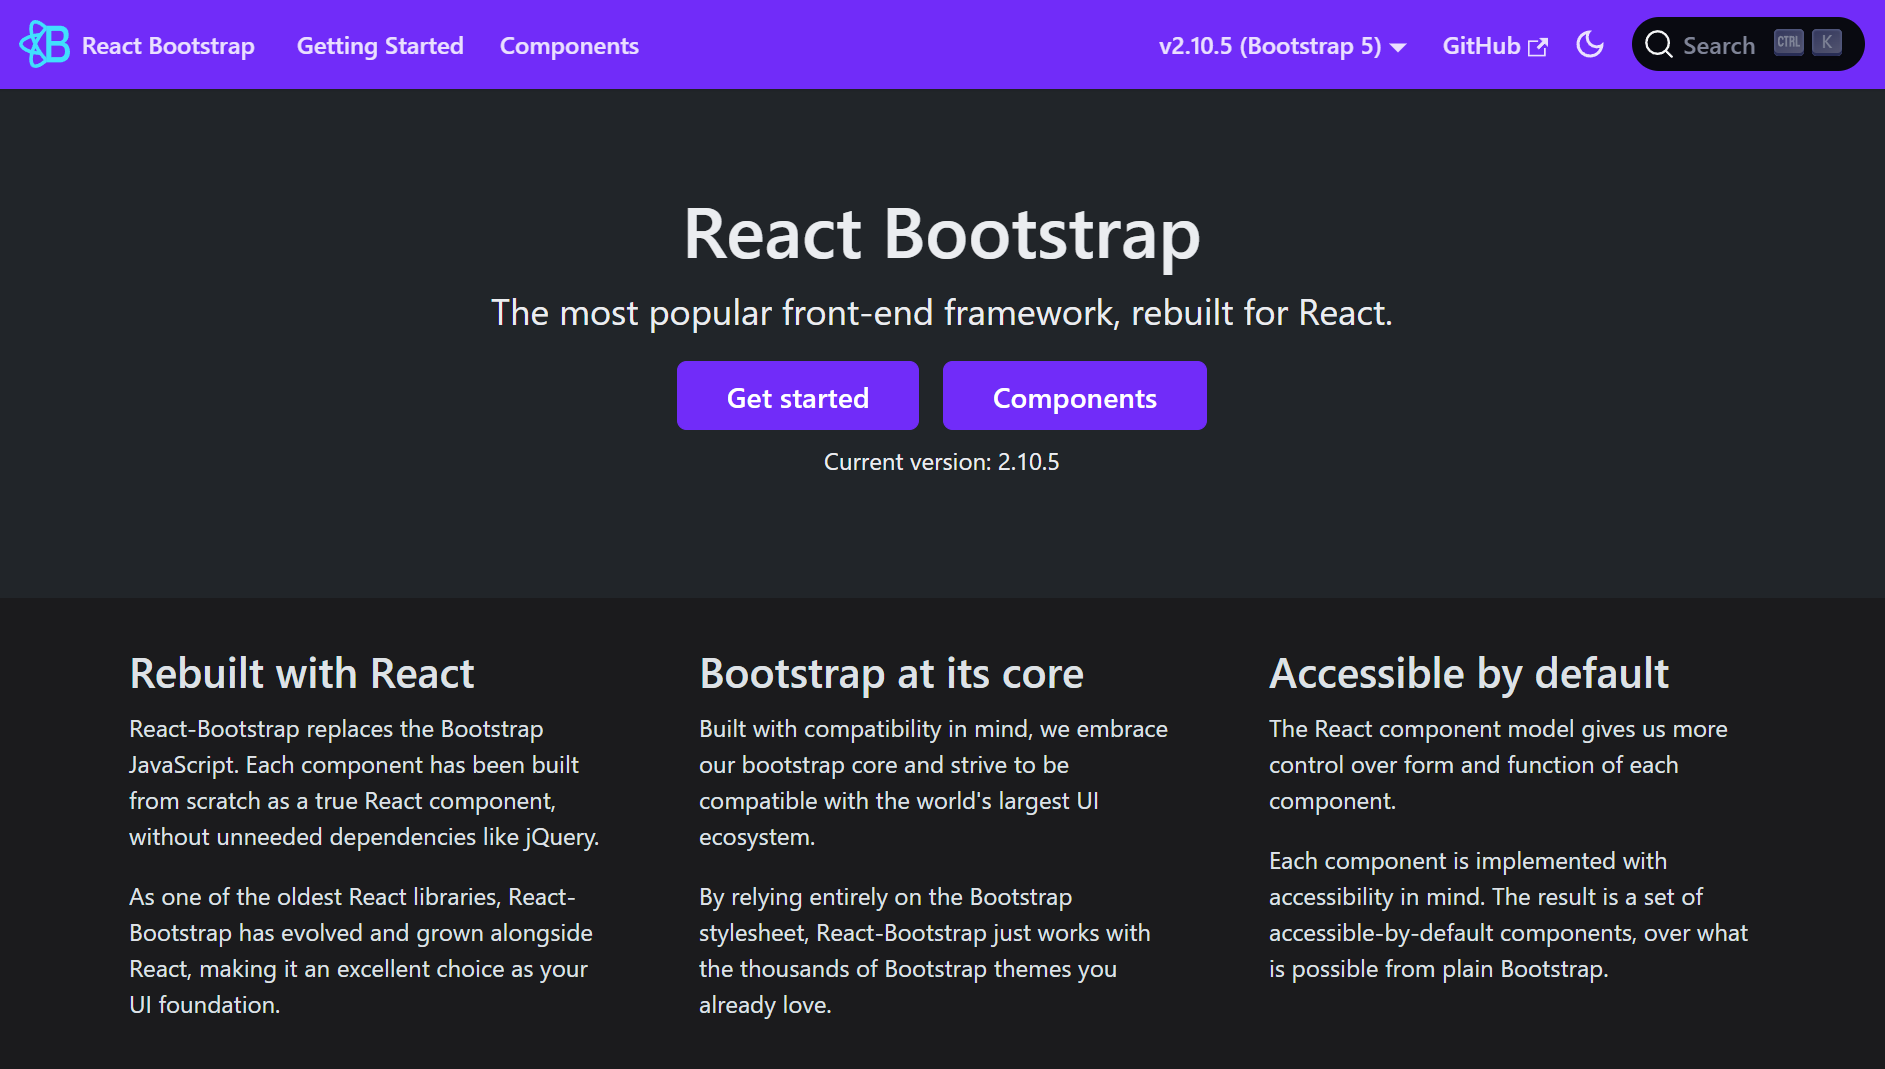
Task: Click the React Bootstrap logo icon
Action: tap(44, 44)
